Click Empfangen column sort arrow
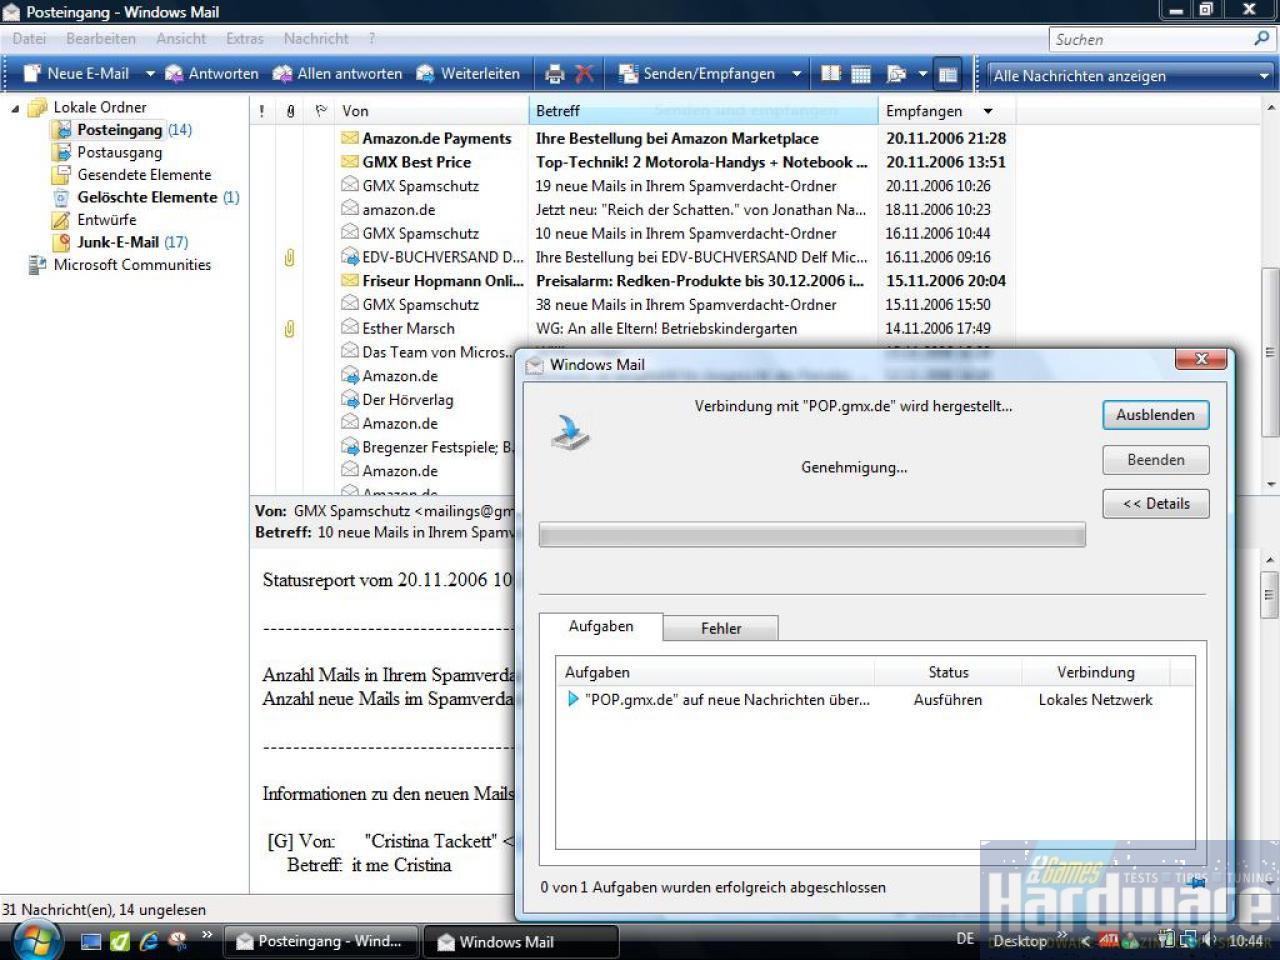 pyautogui.click(x=988, y=111)
